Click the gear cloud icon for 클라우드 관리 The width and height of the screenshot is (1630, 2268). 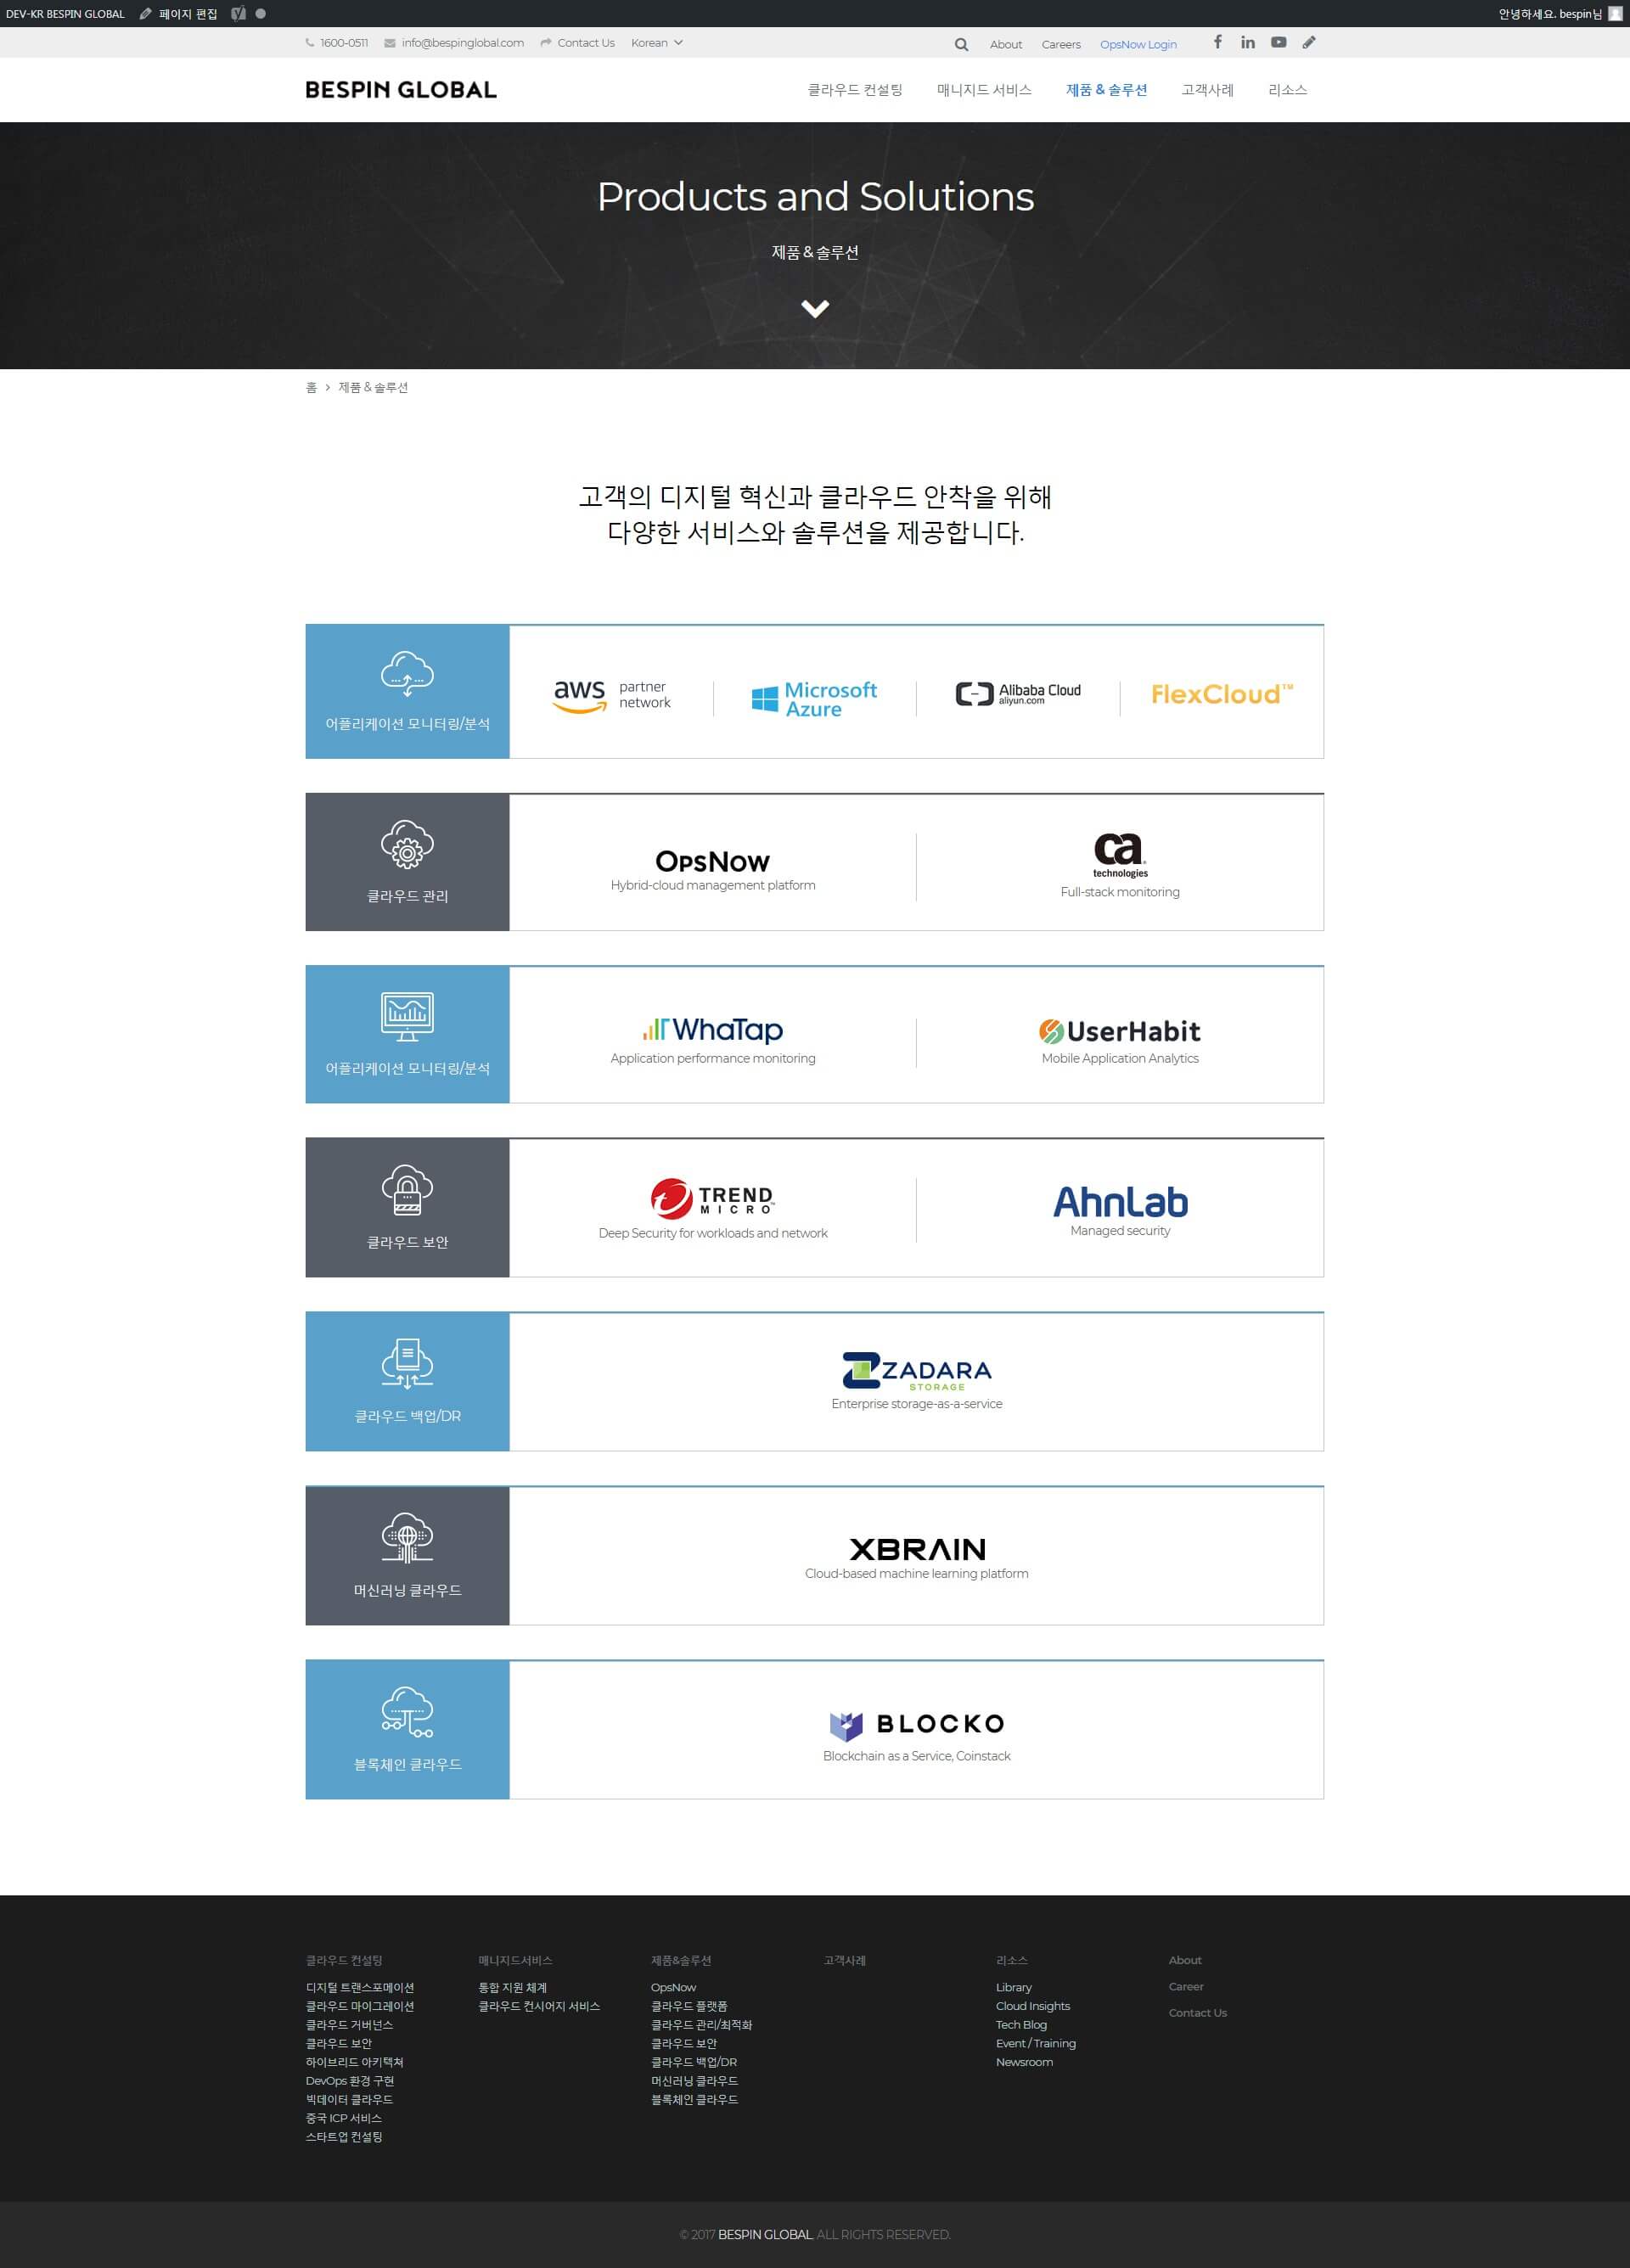(x=407, y=845)
